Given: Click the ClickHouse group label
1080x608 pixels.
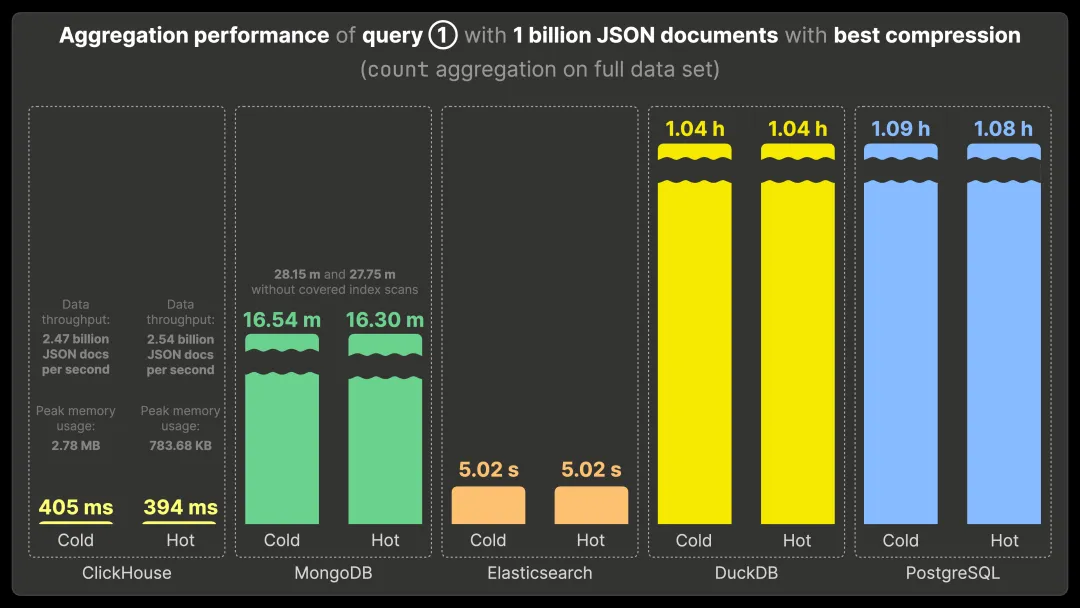Looking at the screenshot, I should tap(127, 573).
